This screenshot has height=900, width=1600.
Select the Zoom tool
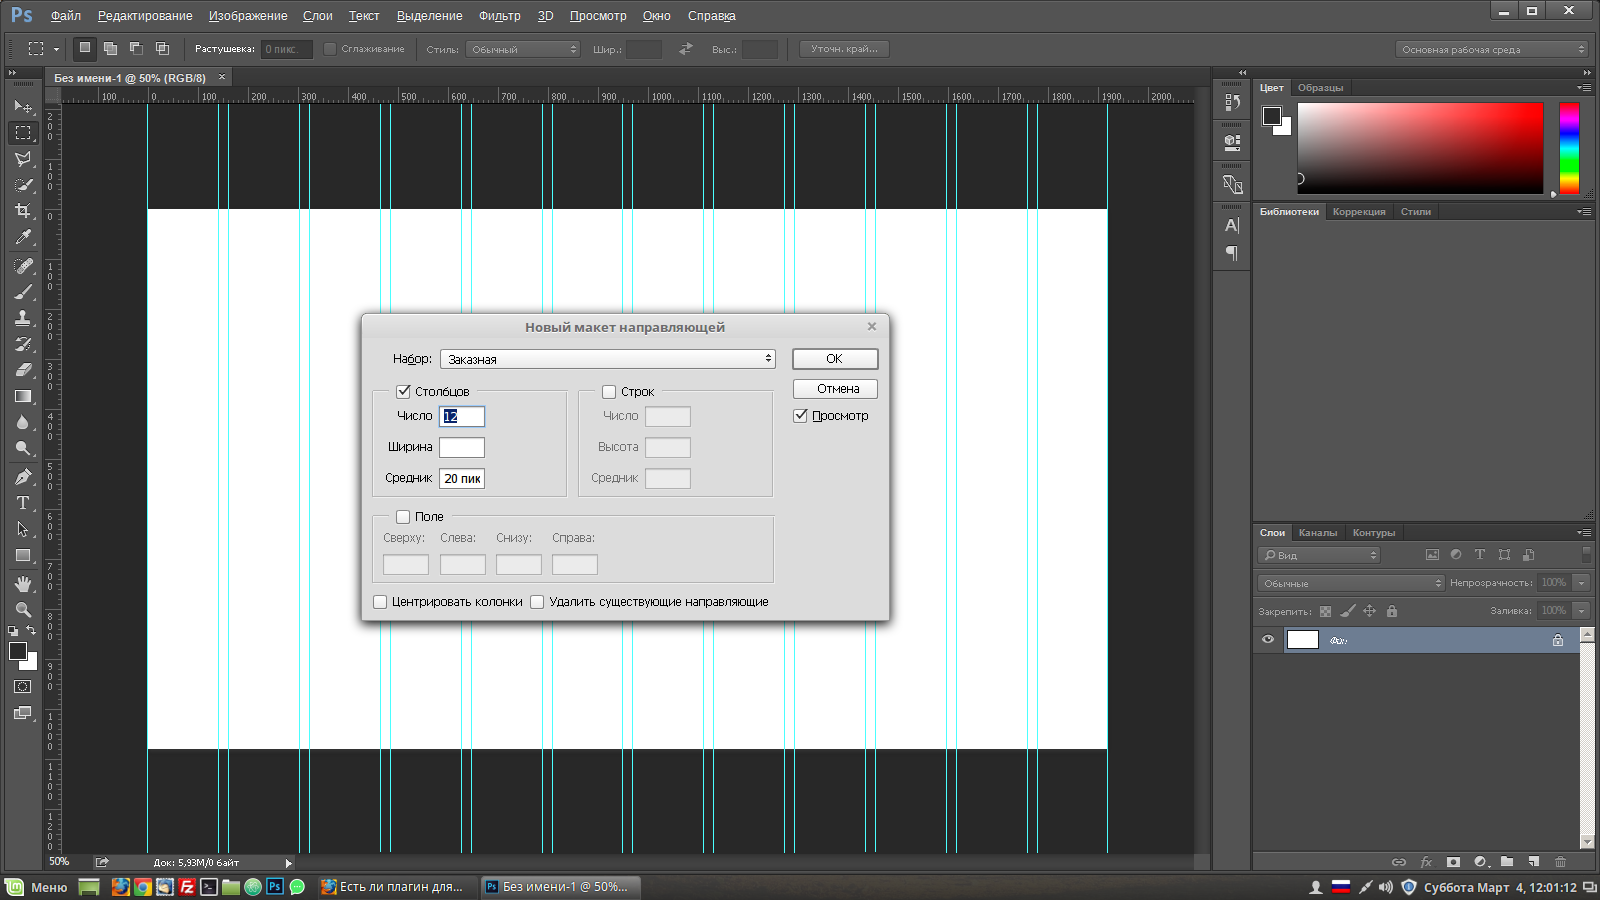[x=23, y=610]
